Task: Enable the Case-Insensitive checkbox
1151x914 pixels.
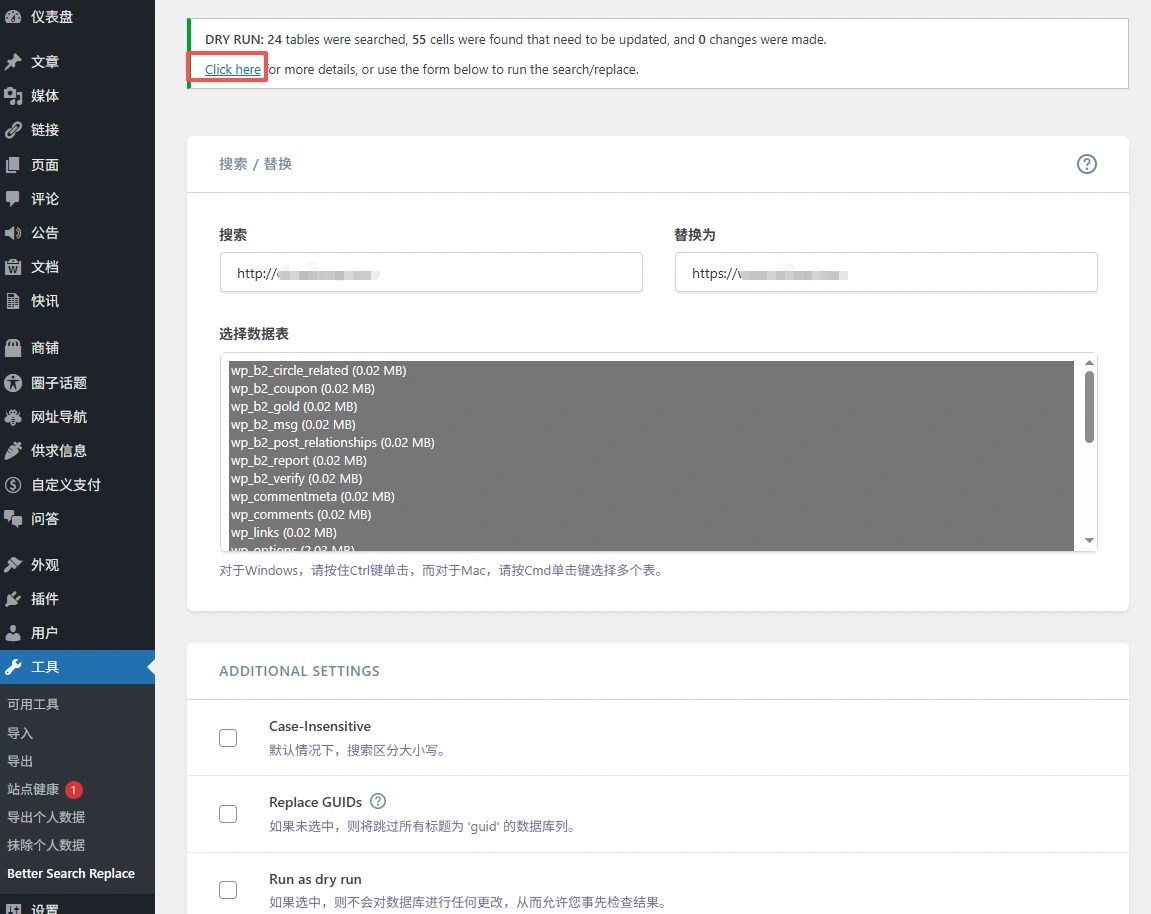Action: (228, 738)
